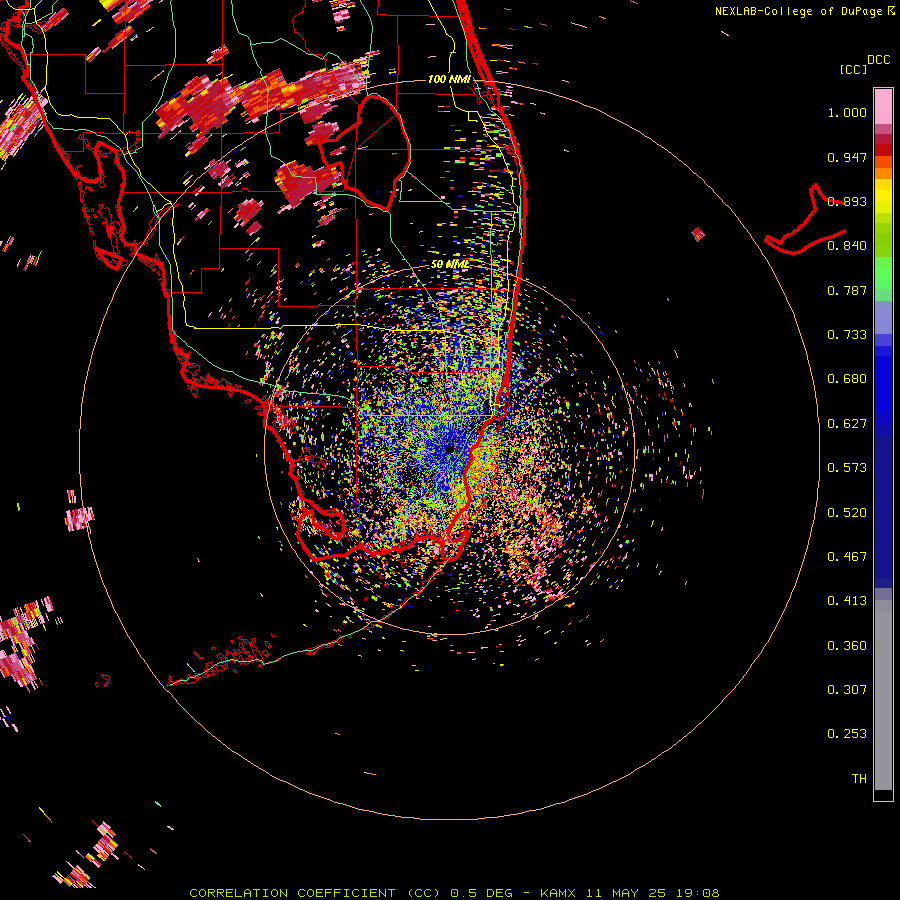
Task: Click the black KAMX radar site dot
Action: pyautogui.click(x=449, y=449)
